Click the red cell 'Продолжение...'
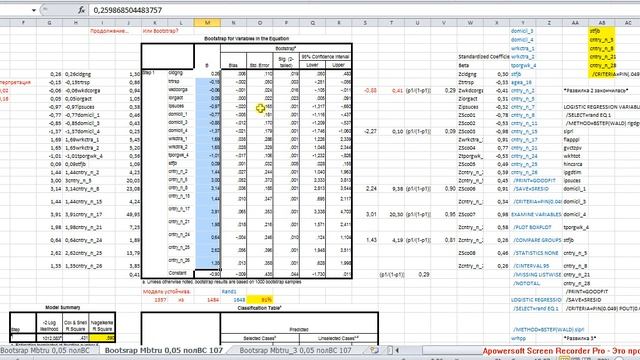The width and height of the screenshot is (640, 360). coord(109,31)
